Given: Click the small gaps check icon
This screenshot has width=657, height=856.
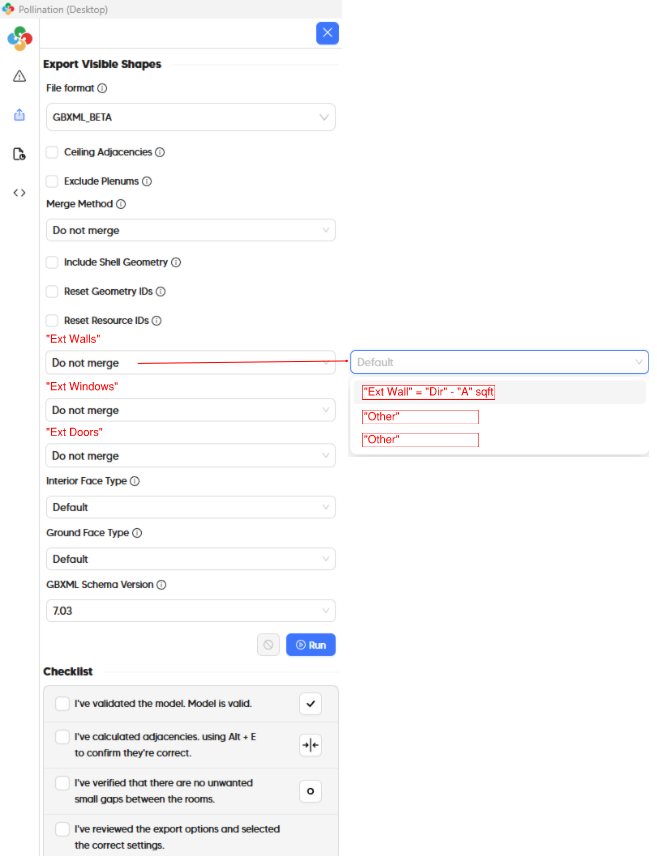Looking at the screenshot, I should 310,791.
